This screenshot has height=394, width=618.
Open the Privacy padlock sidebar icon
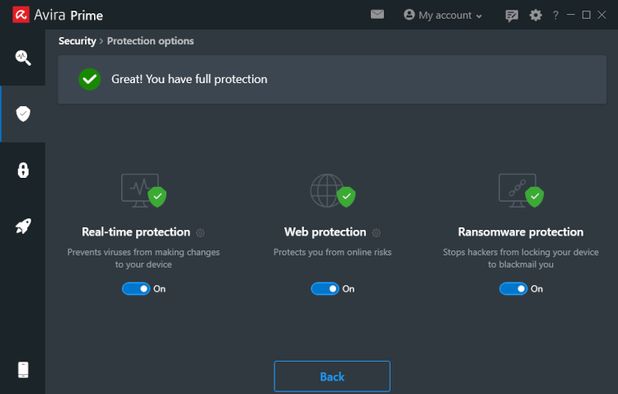(23, 170)
